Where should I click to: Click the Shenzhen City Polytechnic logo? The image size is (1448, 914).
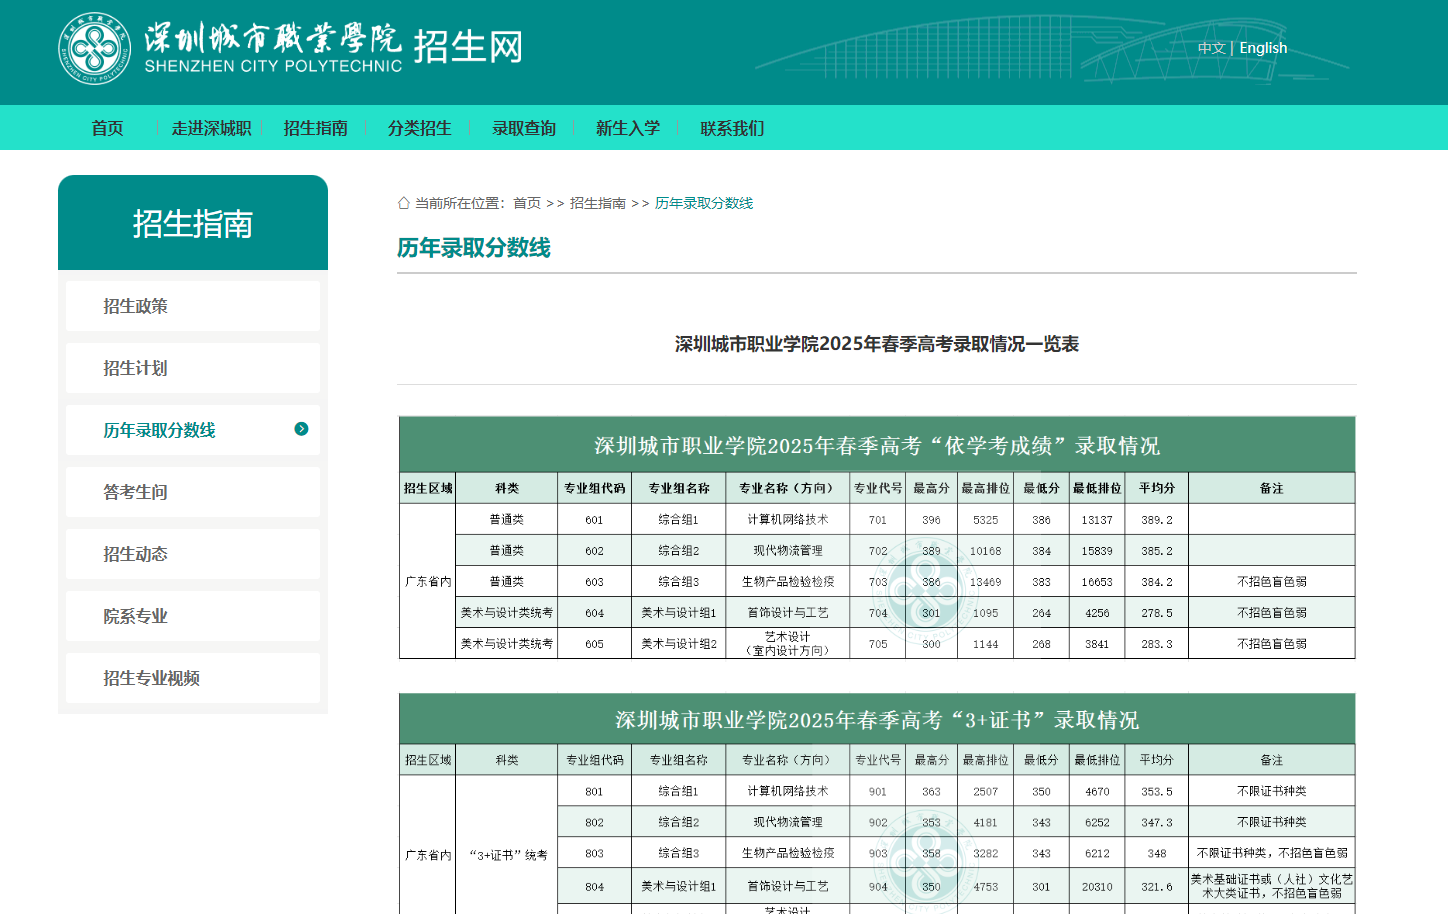(x=96, y=49)
